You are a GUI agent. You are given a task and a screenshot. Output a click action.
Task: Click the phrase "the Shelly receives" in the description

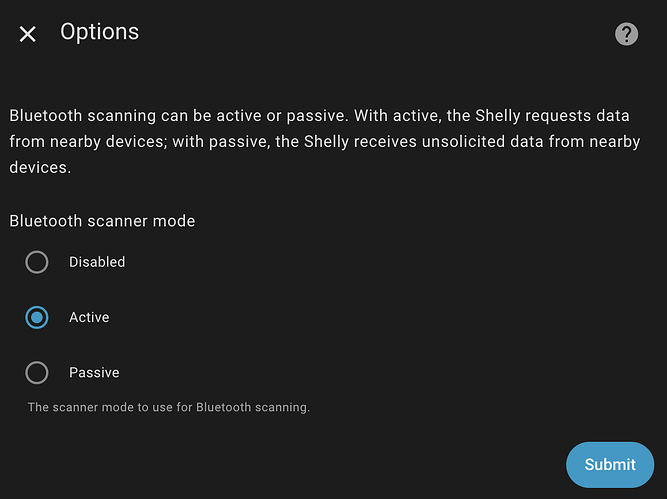345,142
